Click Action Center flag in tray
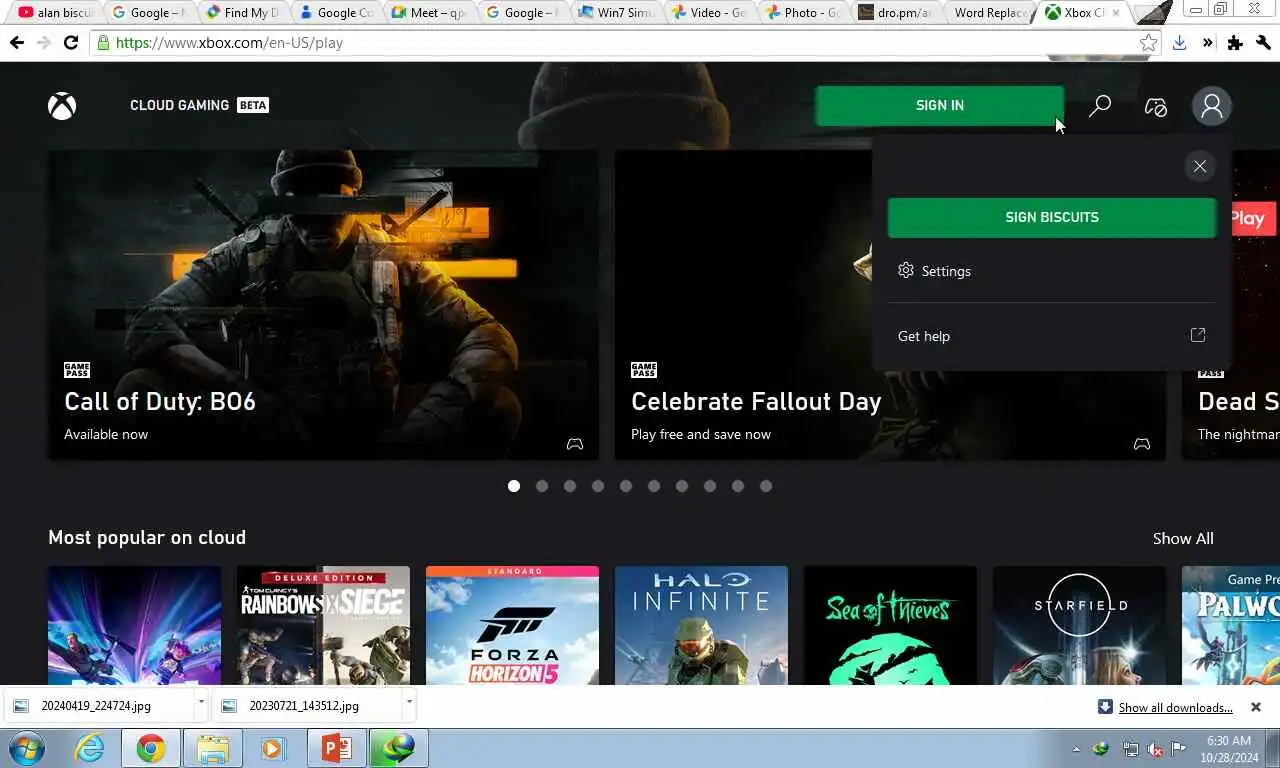Screen dimensions: 1280x768 point(1179,749)
